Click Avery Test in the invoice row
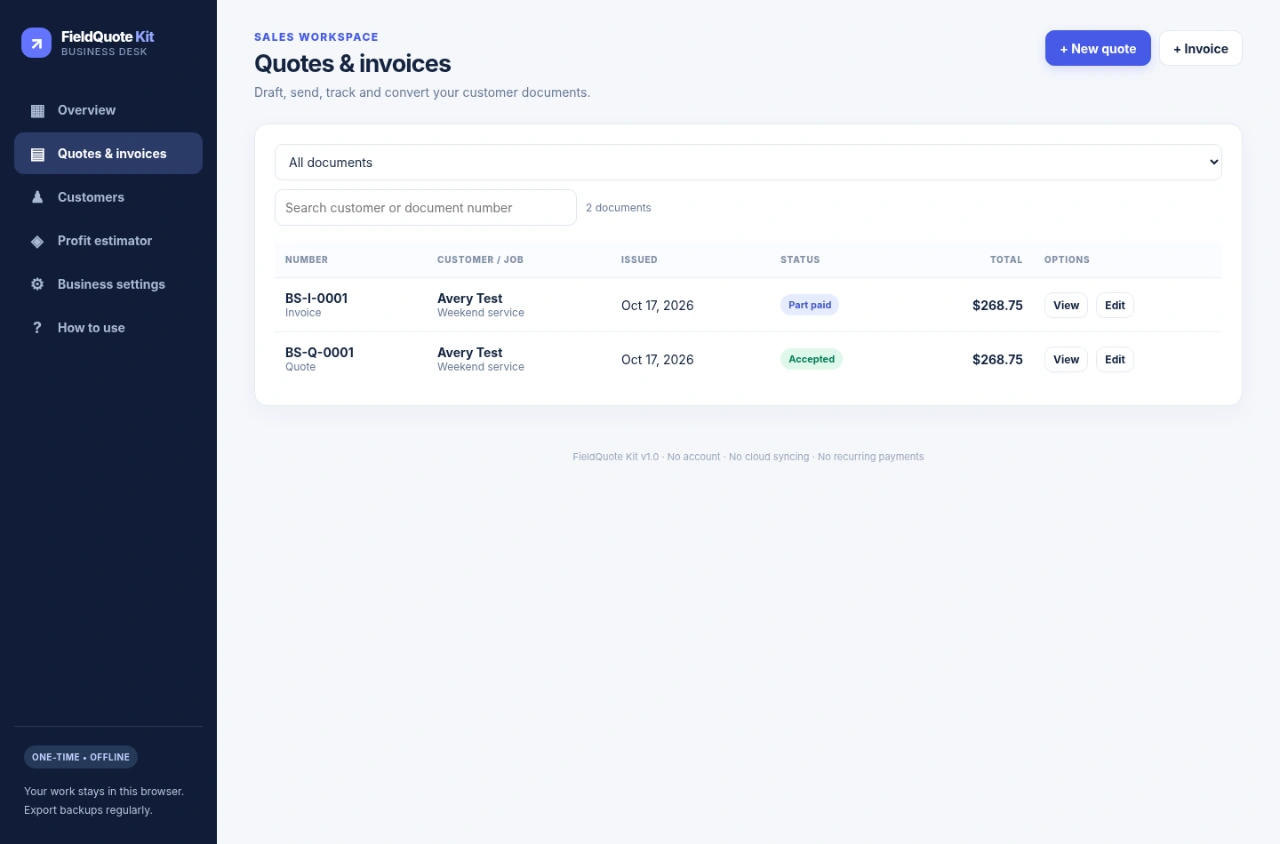This screenshot has width=1280, height=844. click(470, 298)
